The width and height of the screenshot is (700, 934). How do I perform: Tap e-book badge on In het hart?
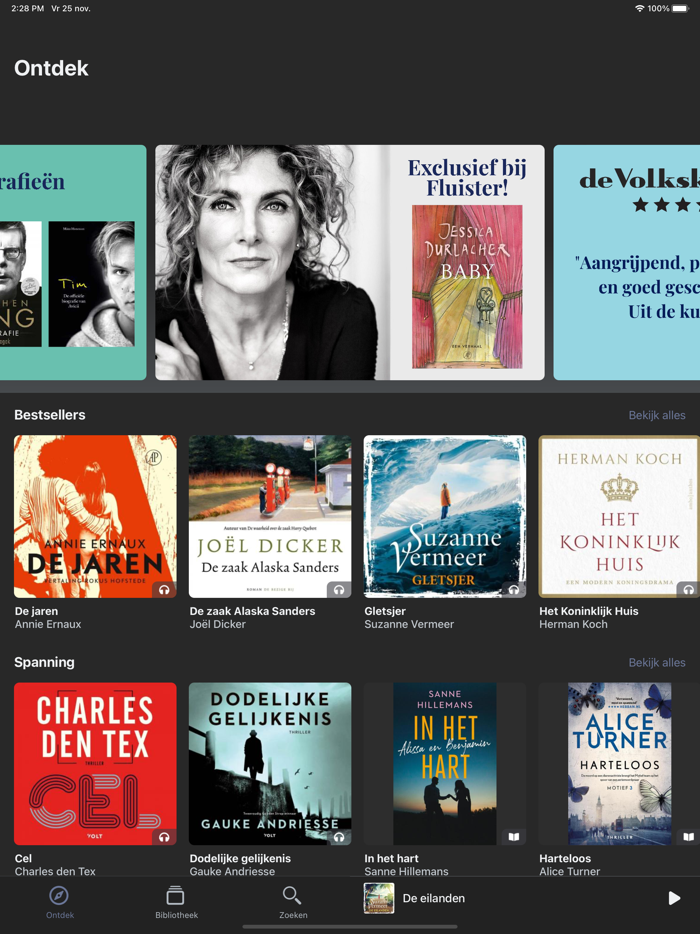click(x=514, y=837)
